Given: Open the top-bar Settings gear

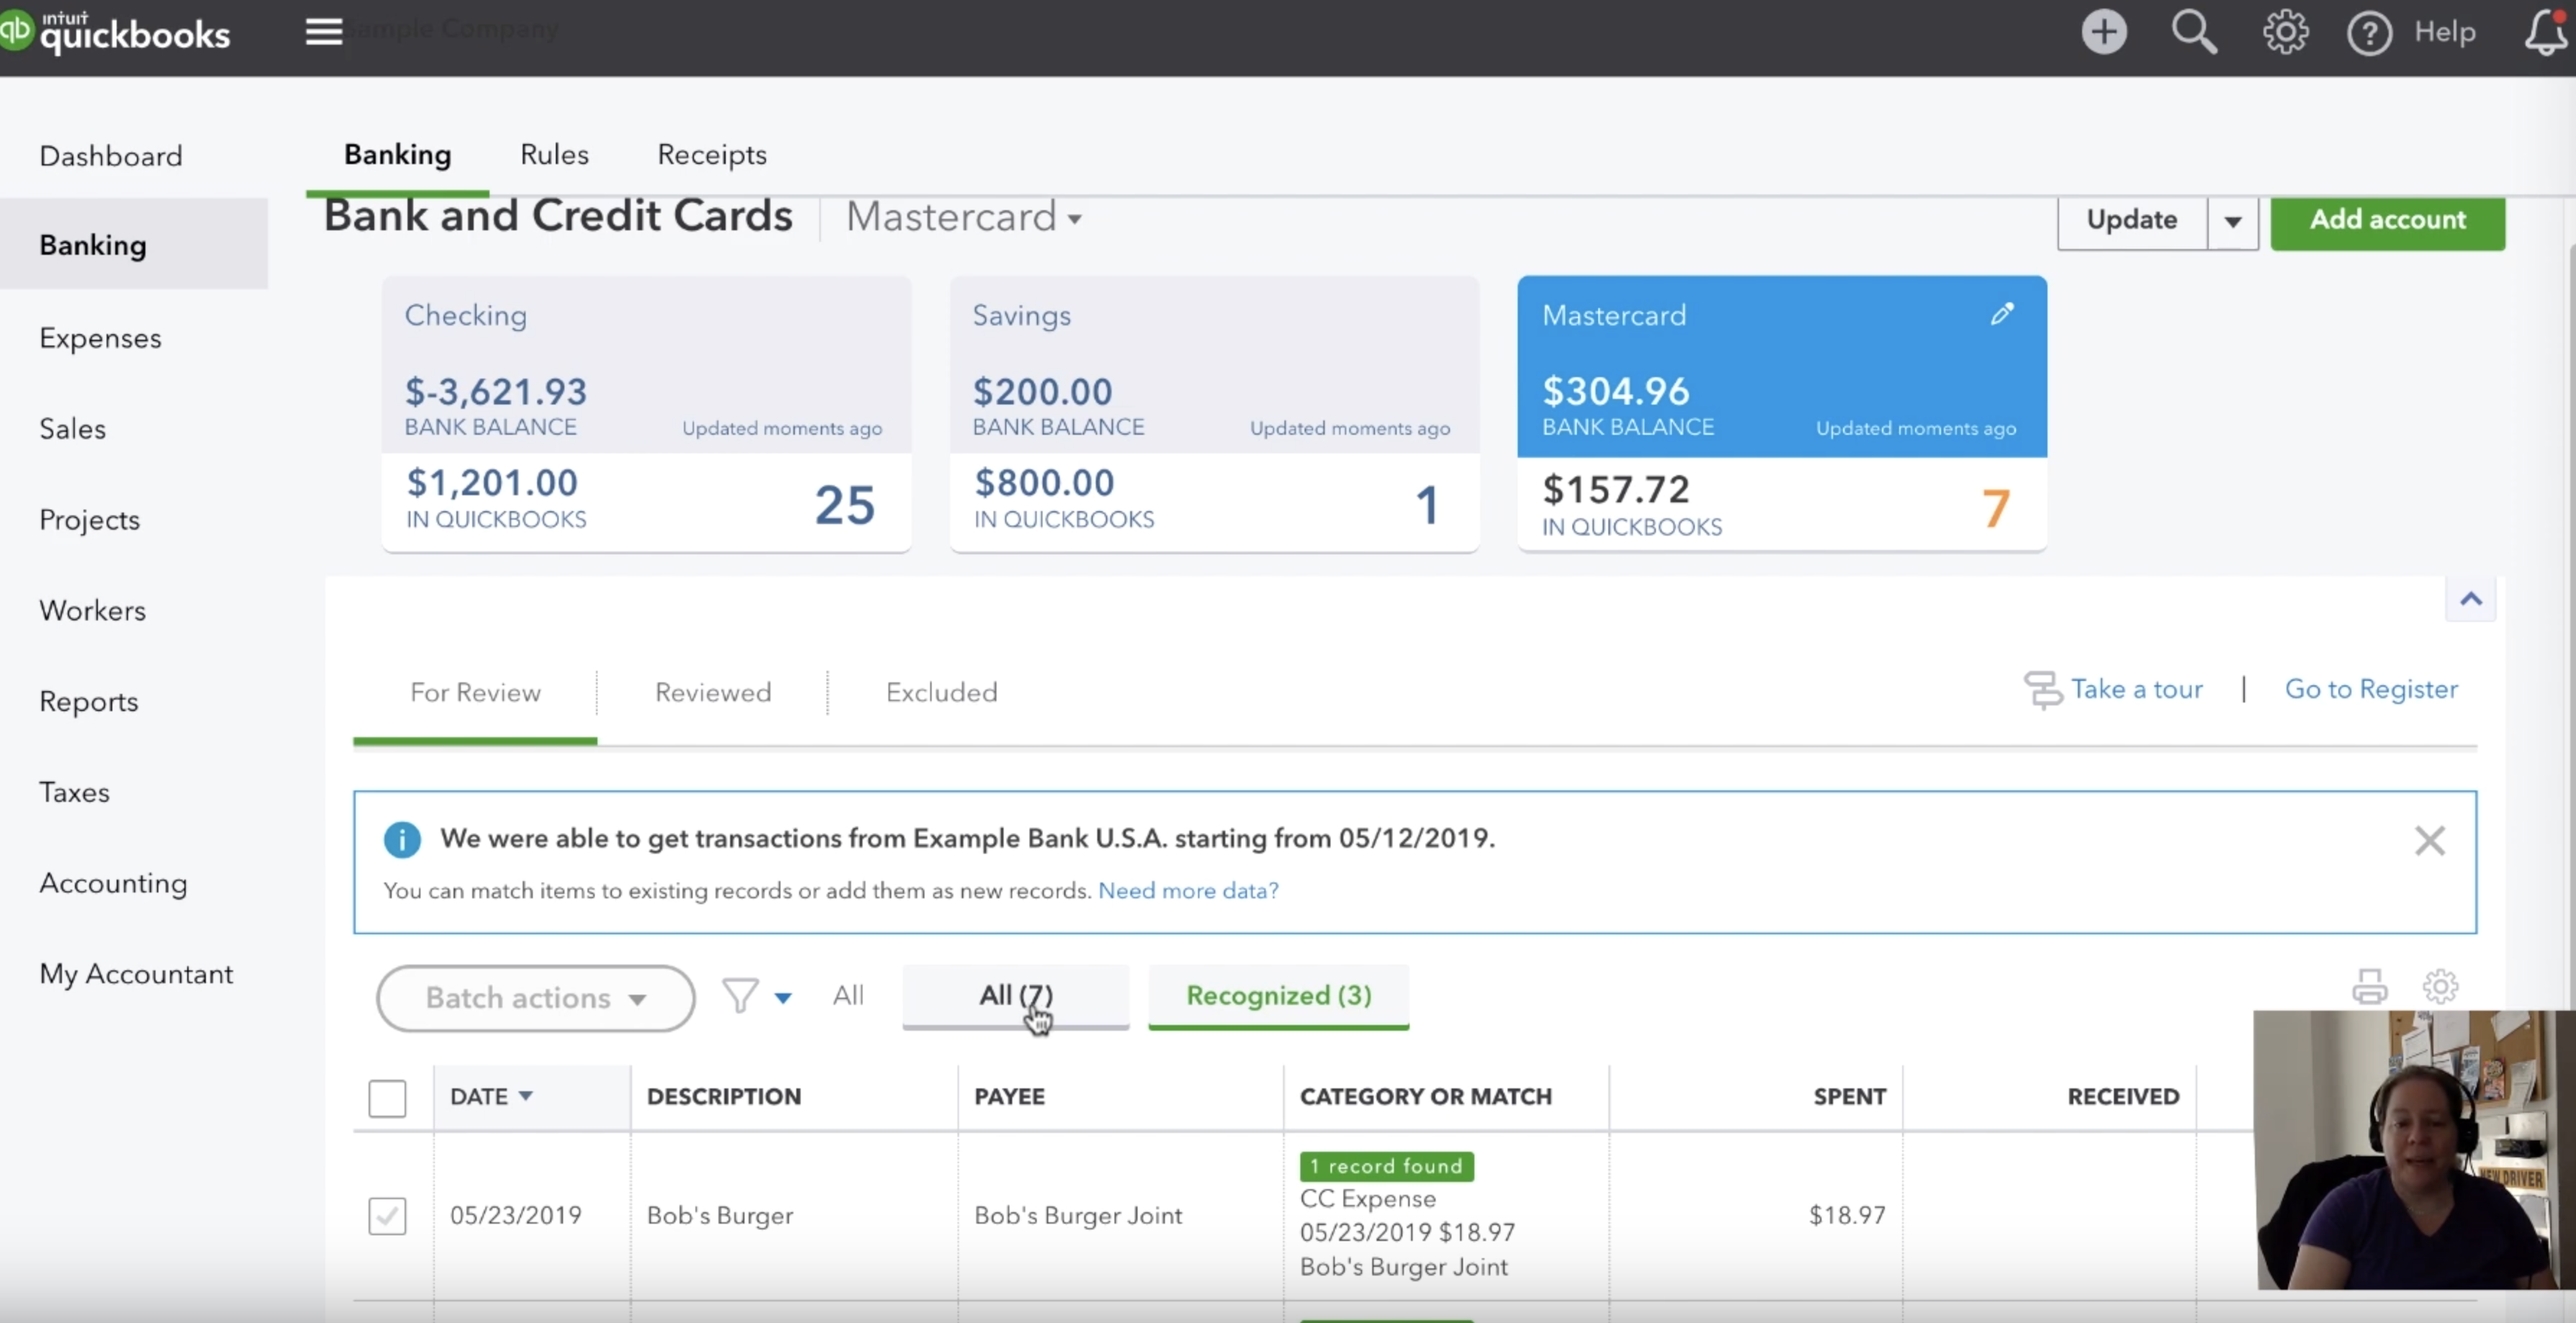Looking at the screenshot, I should (2285, 32).
